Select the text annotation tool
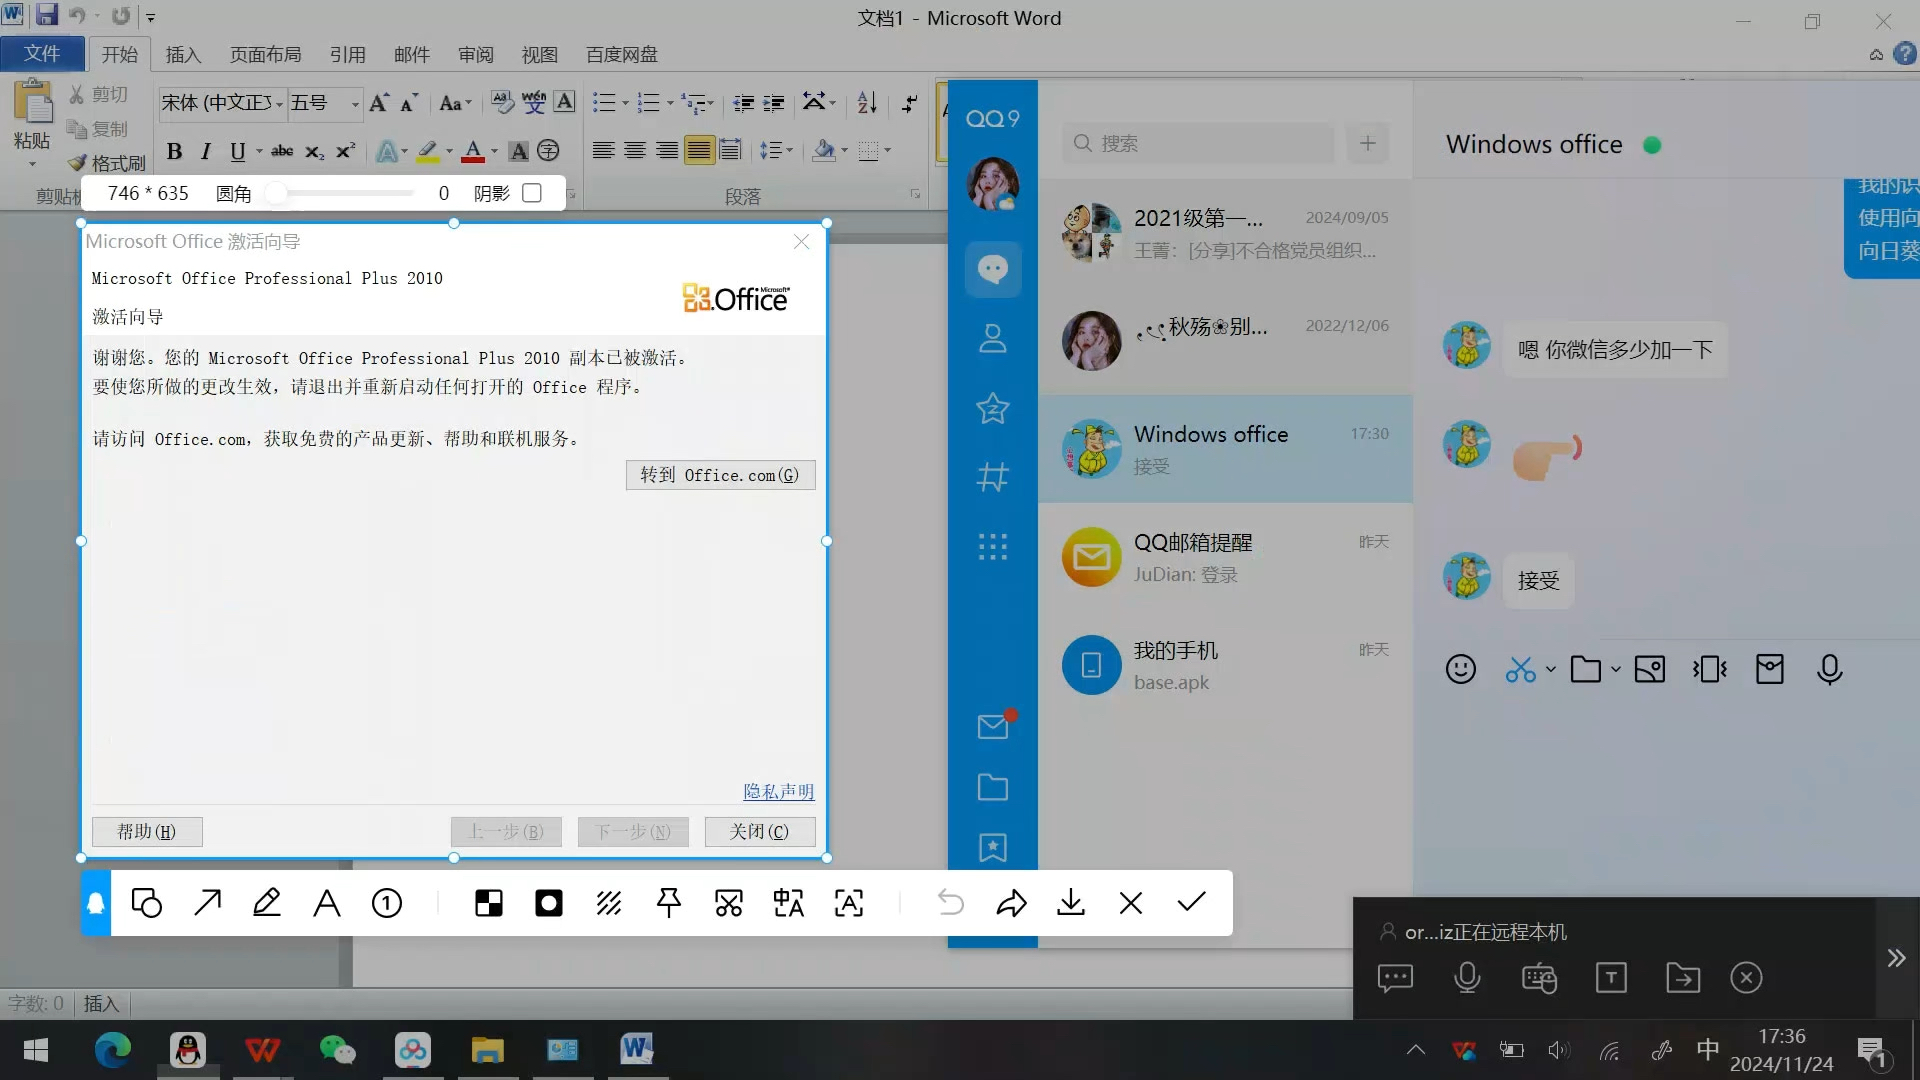This screenshot has width=1920, height=1080. pos(327,903)
